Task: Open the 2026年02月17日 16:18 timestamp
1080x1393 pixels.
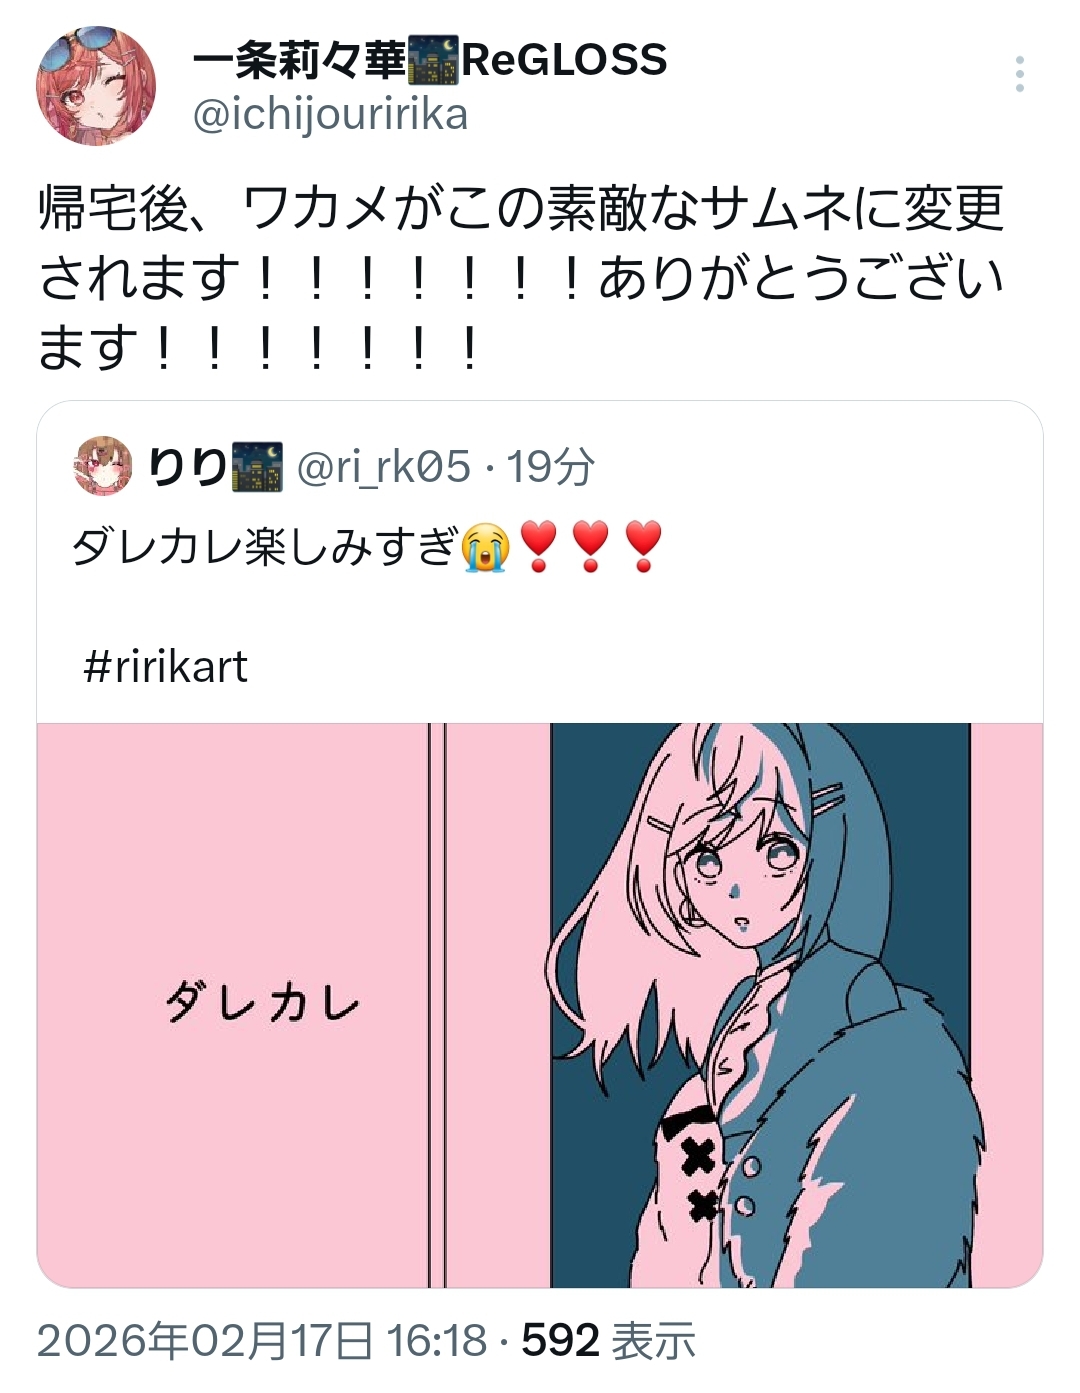Action: click(262, 1341)
